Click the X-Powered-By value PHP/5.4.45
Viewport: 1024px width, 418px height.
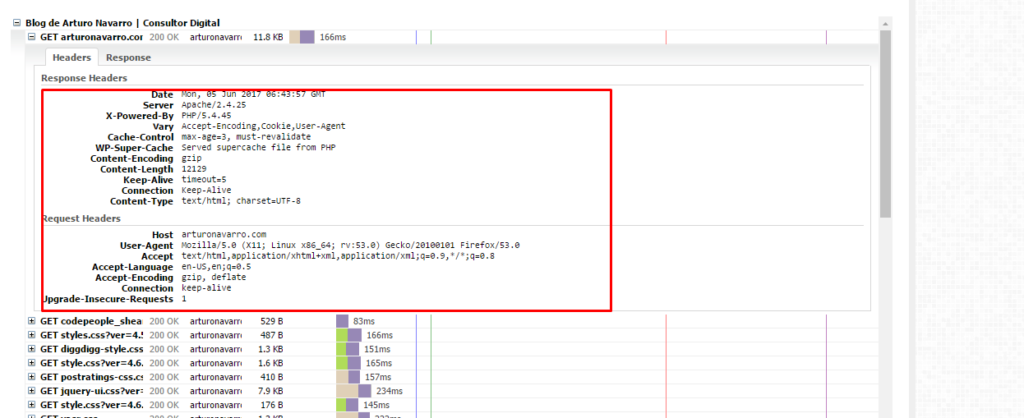206,115
